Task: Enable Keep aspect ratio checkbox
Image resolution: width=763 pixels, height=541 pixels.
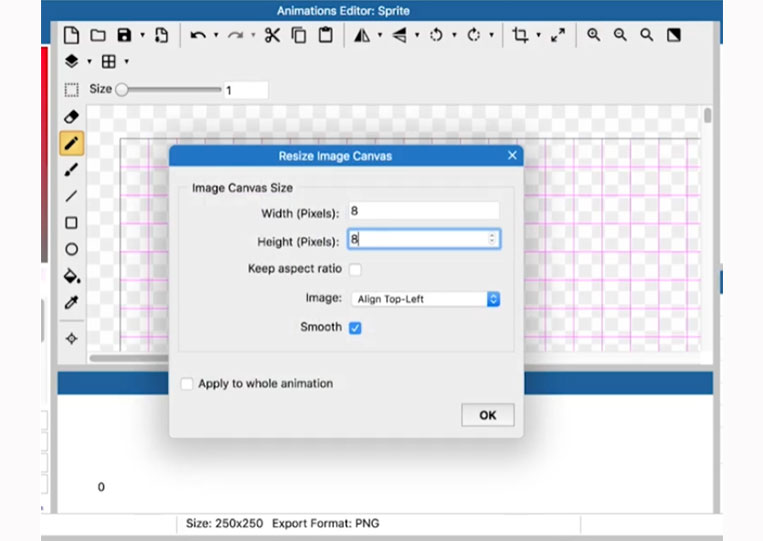Action: (x=355, y=269)
